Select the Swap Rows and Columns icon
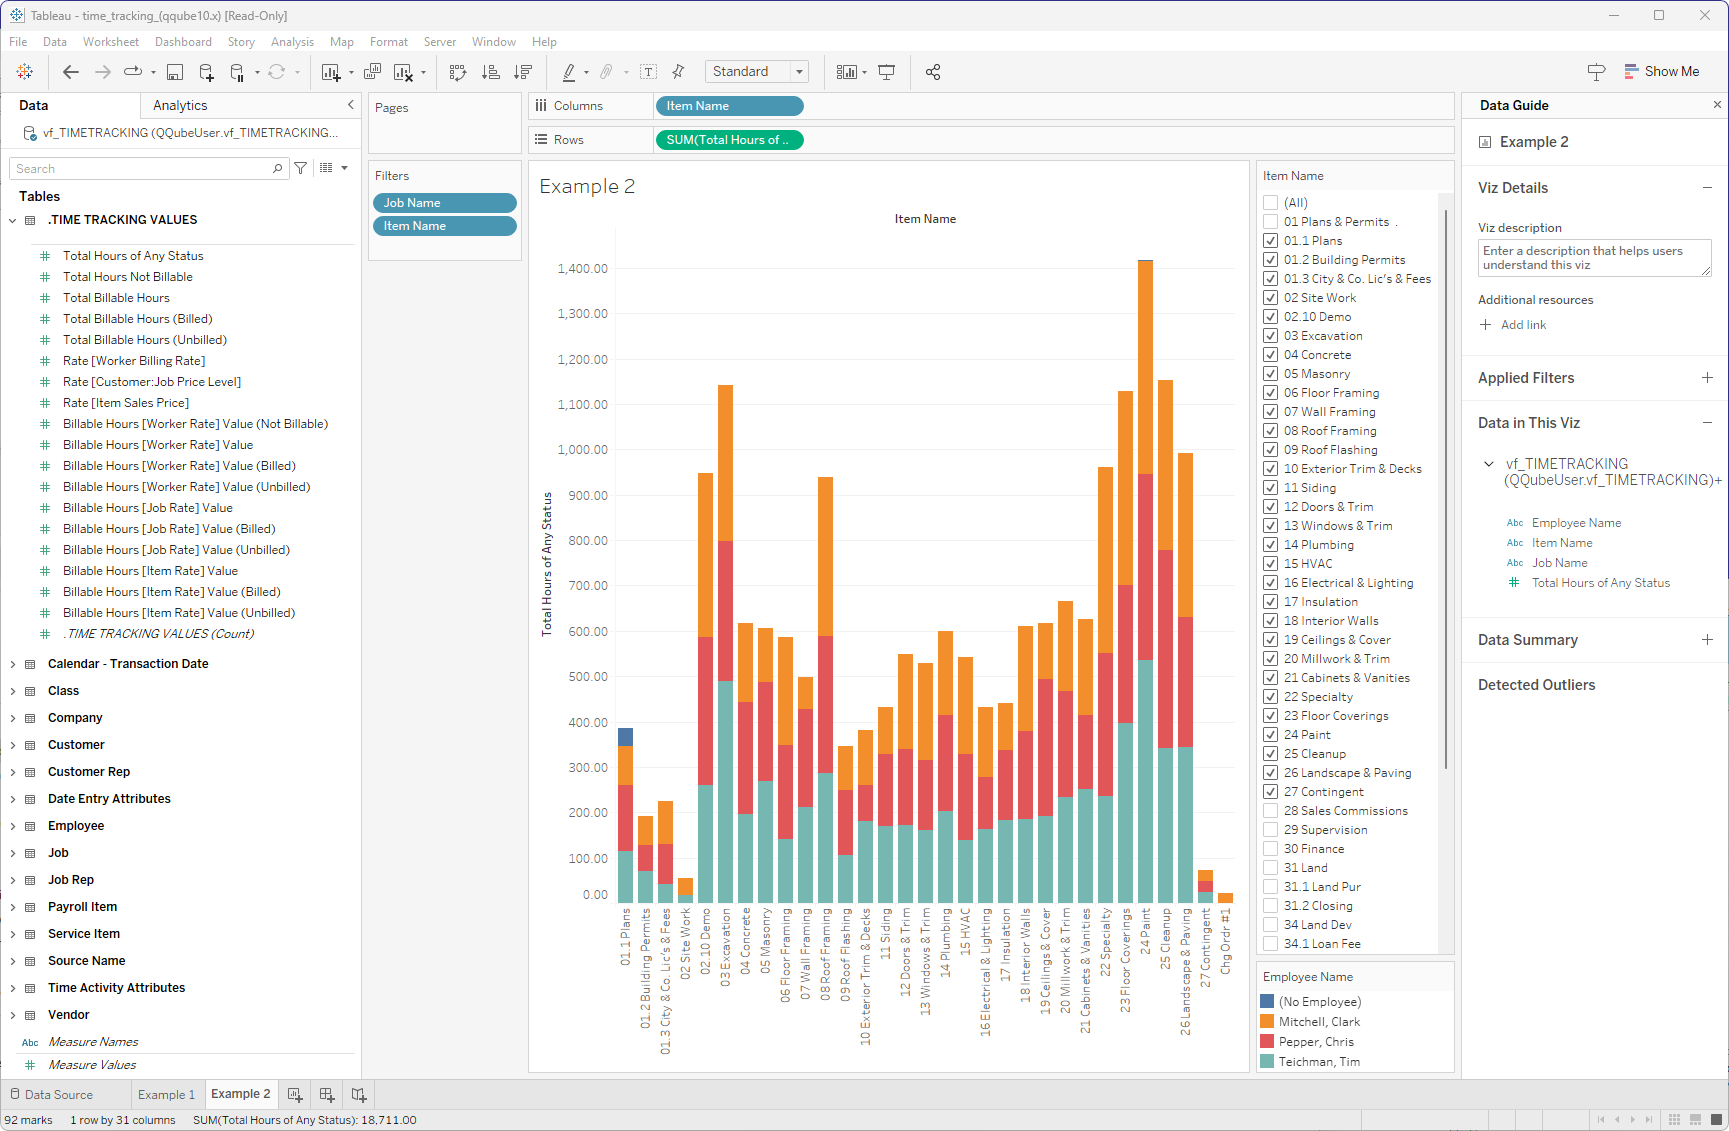Viewport: 1729px width, 1131px height. (x=457, y=71)
